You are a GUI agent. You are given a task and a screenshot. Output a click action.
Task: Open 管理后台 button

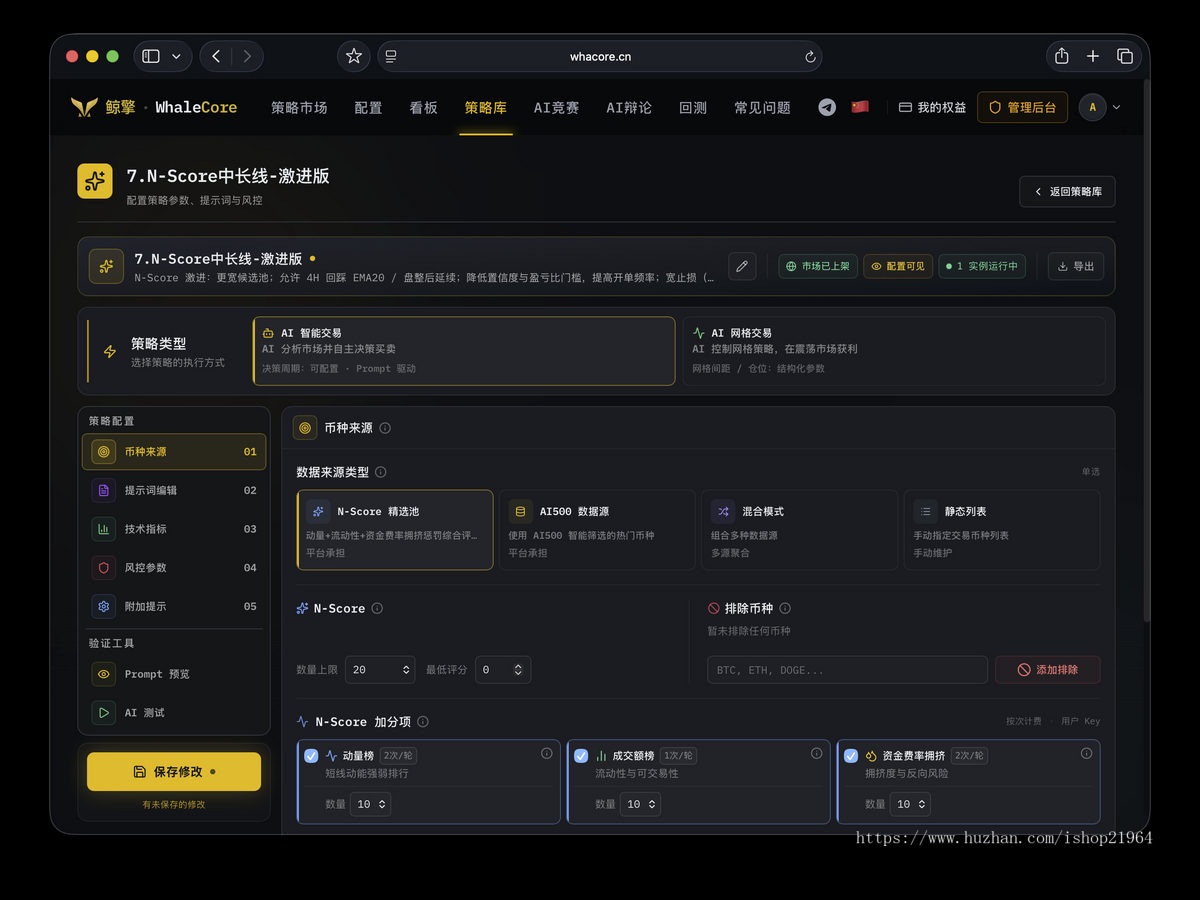(1022, 107)
